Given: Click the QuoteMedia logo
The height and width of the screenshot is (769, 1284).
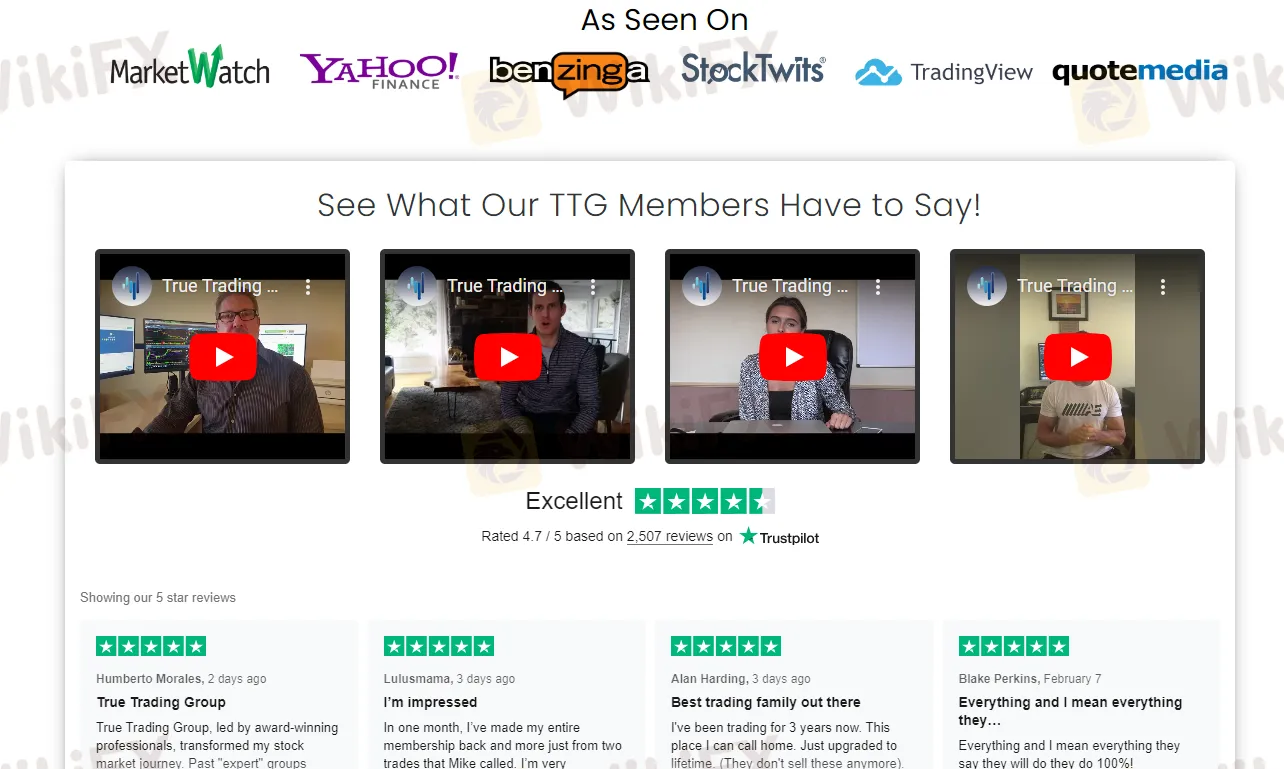Looking at the screenshot, I should (1140, 71).
